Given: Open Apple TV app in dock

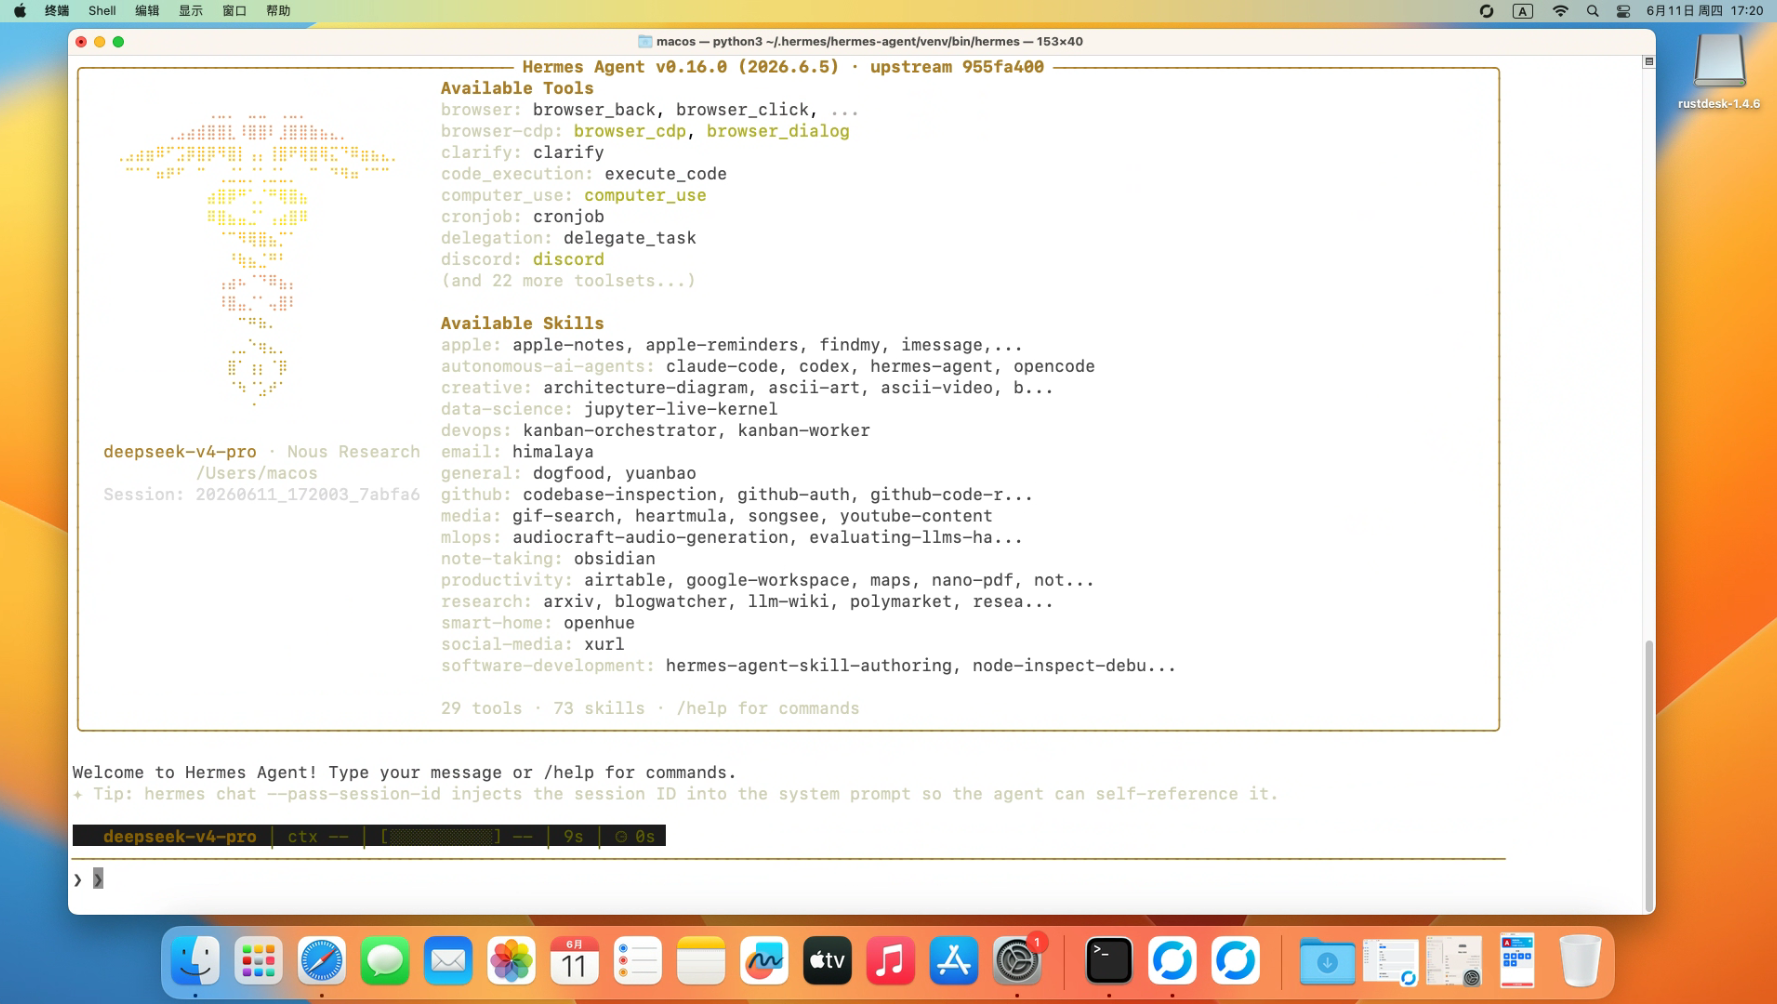Looking at the screenshot, I should pos(827,961).
